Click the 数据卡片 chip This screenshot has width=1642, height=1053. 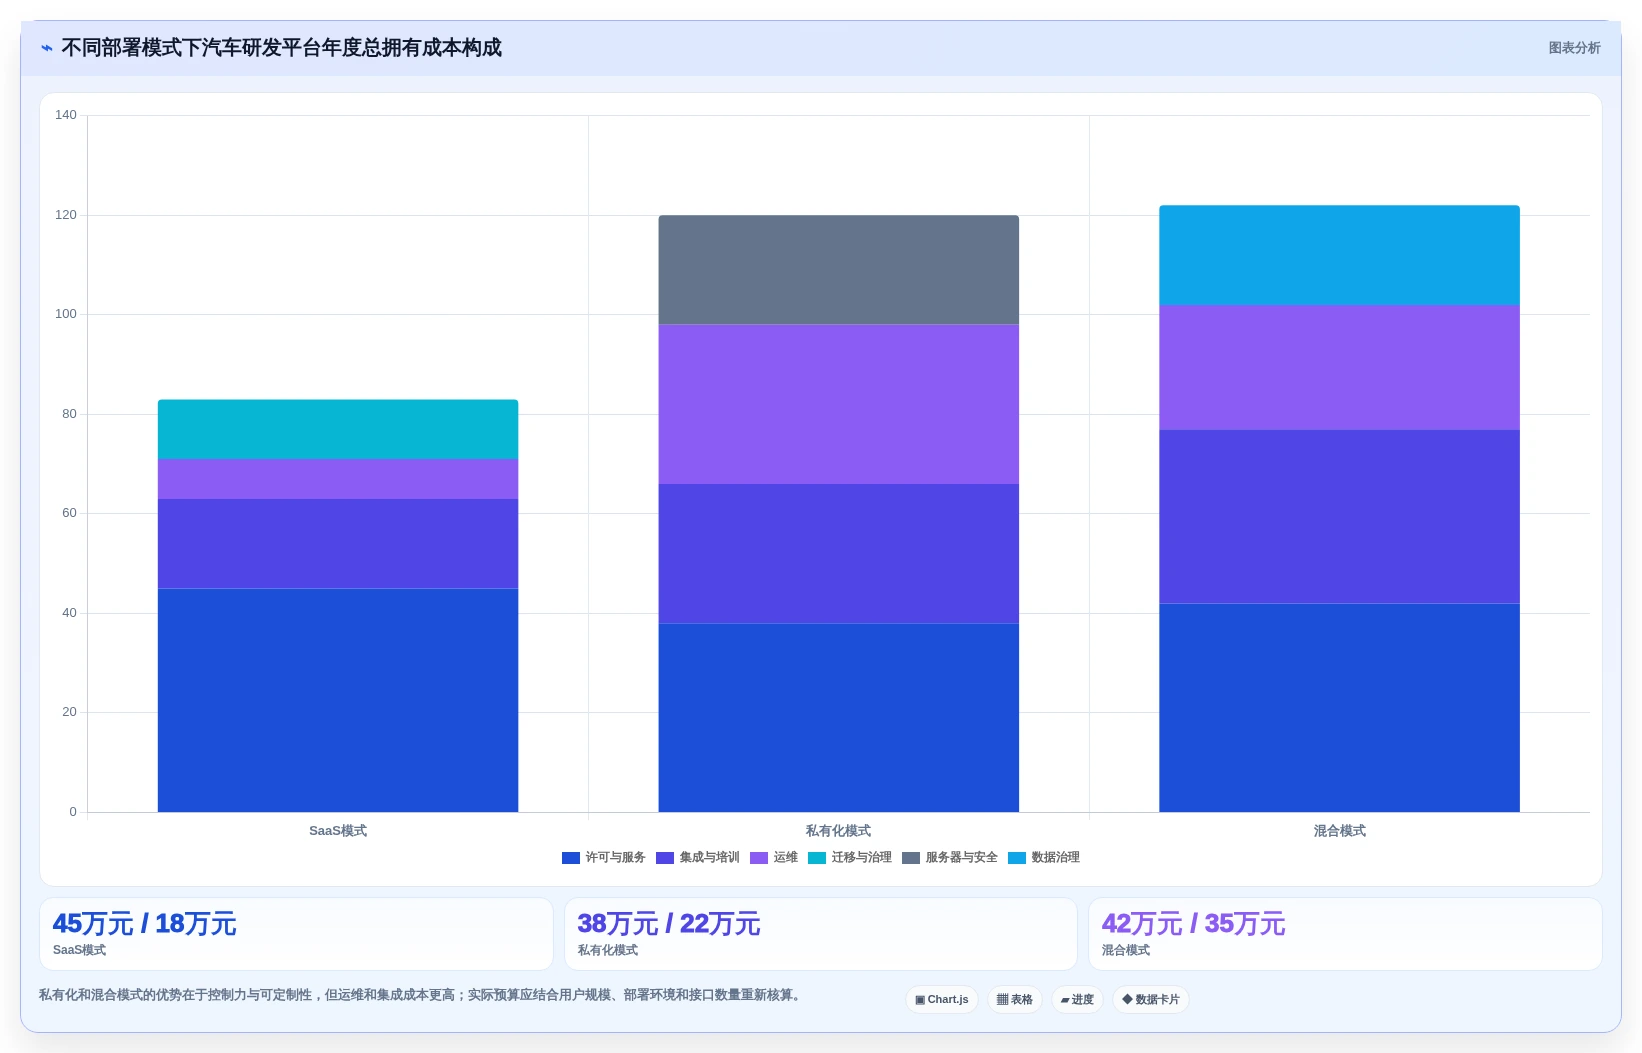pyautogui.click(x=1151, y=999)
